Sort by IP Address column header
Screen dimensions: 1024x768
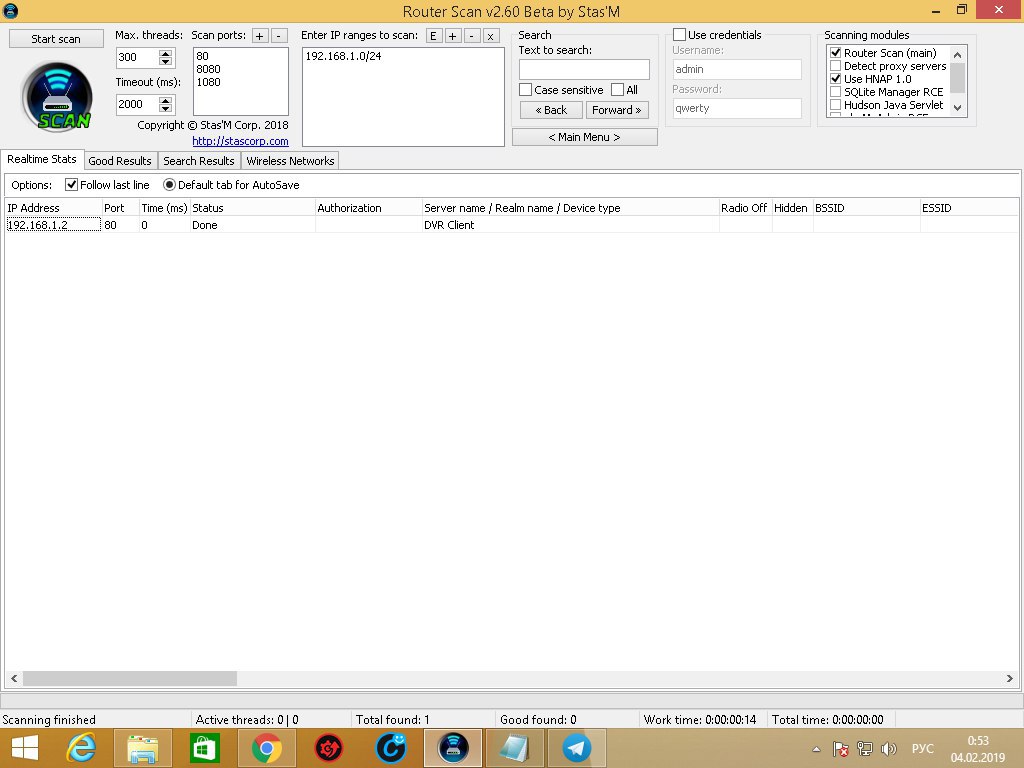pos(54,208)
